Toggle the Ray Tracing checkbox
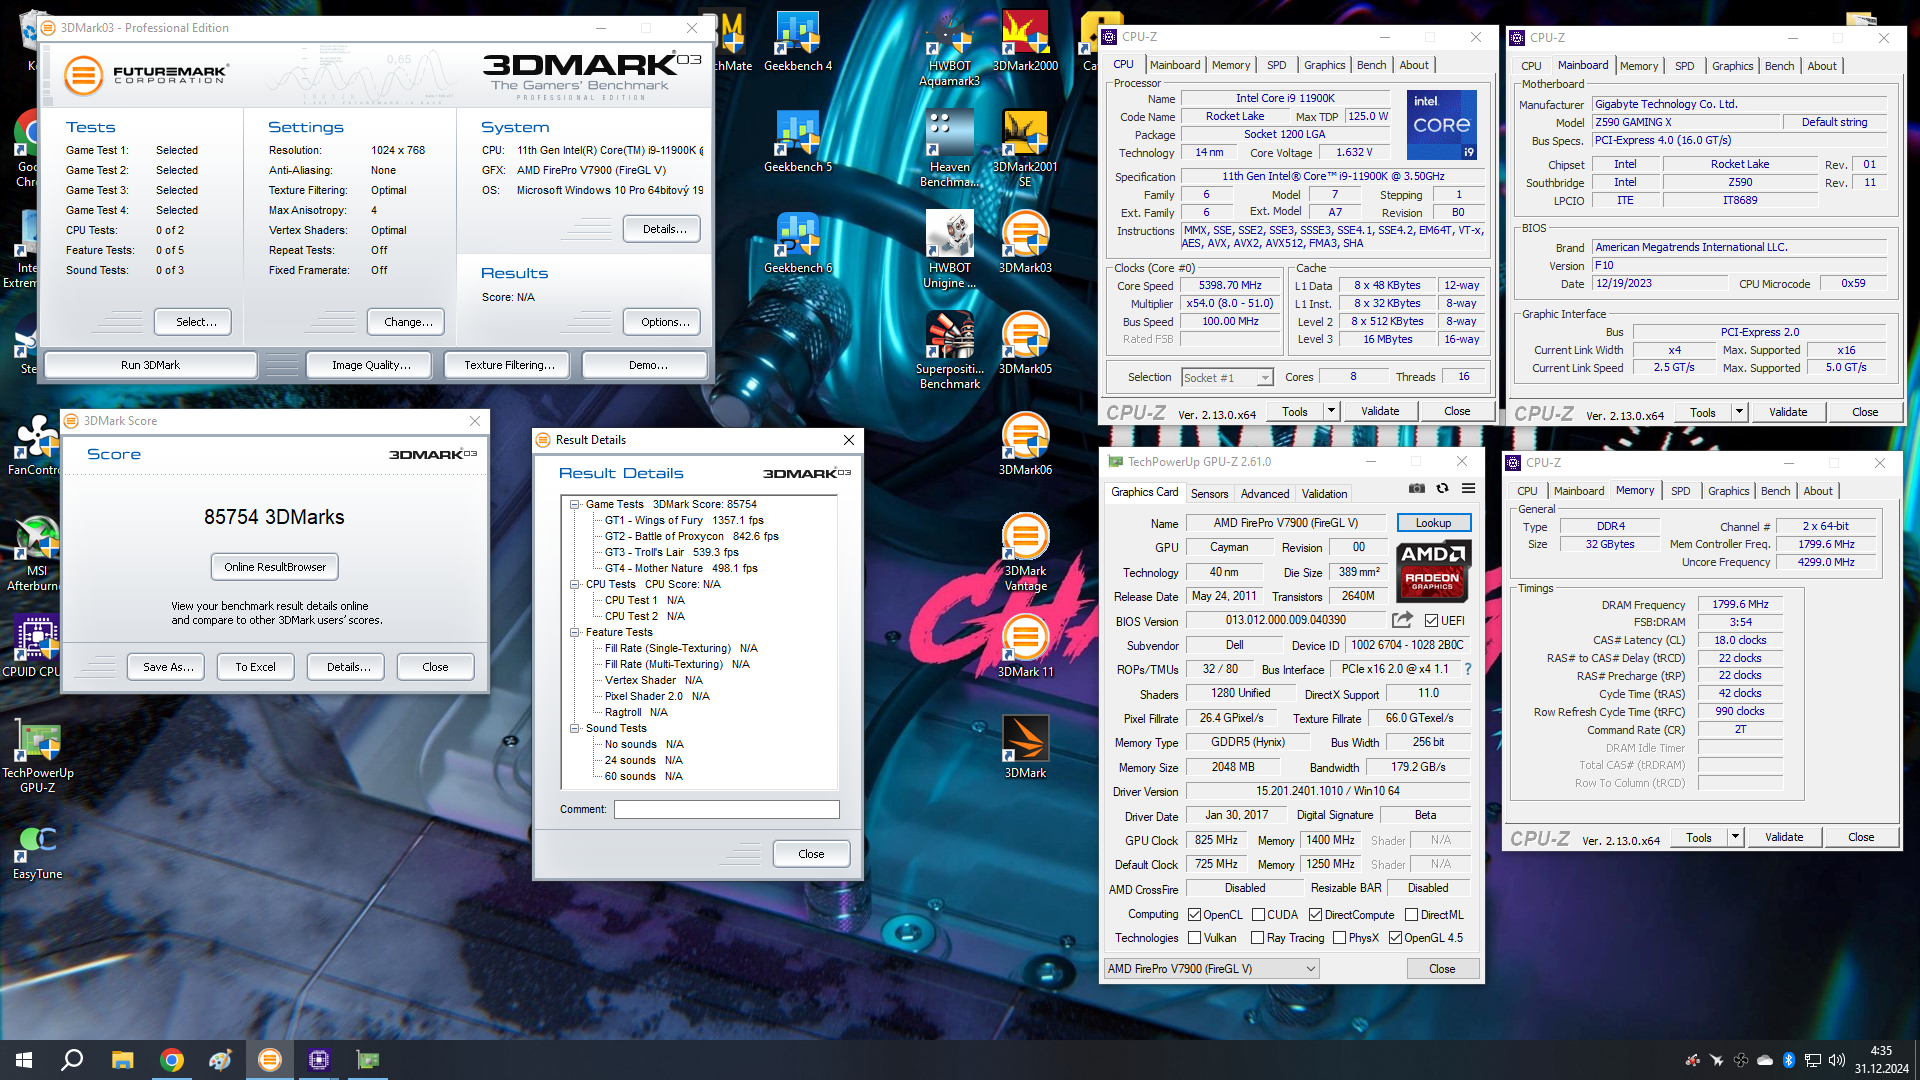The height and width of the screenshot is (1080, 1920). click(x=1258, y=937)
